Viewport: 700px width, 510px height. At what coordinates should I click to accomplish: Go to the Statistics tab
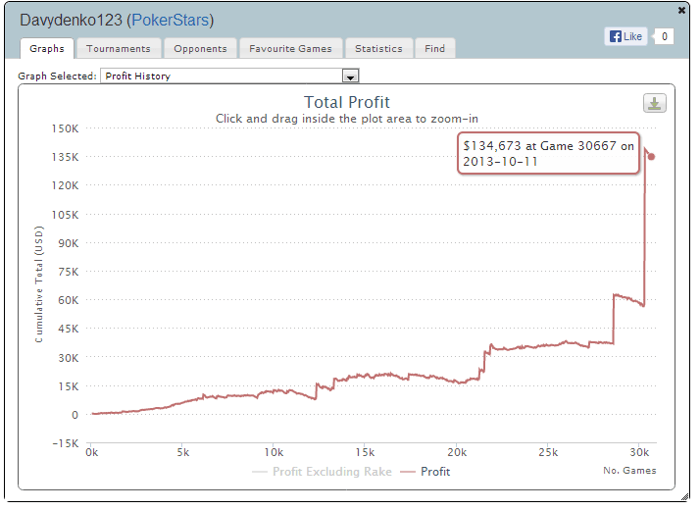[379, 49]
